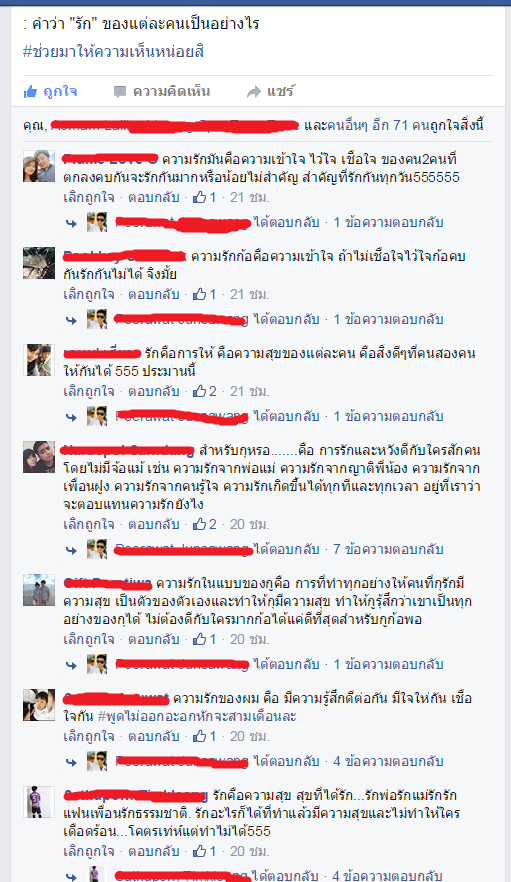Open hashtag #ช่วยมาให้ความเห็นหน่อยสิ

click(113, 52)
